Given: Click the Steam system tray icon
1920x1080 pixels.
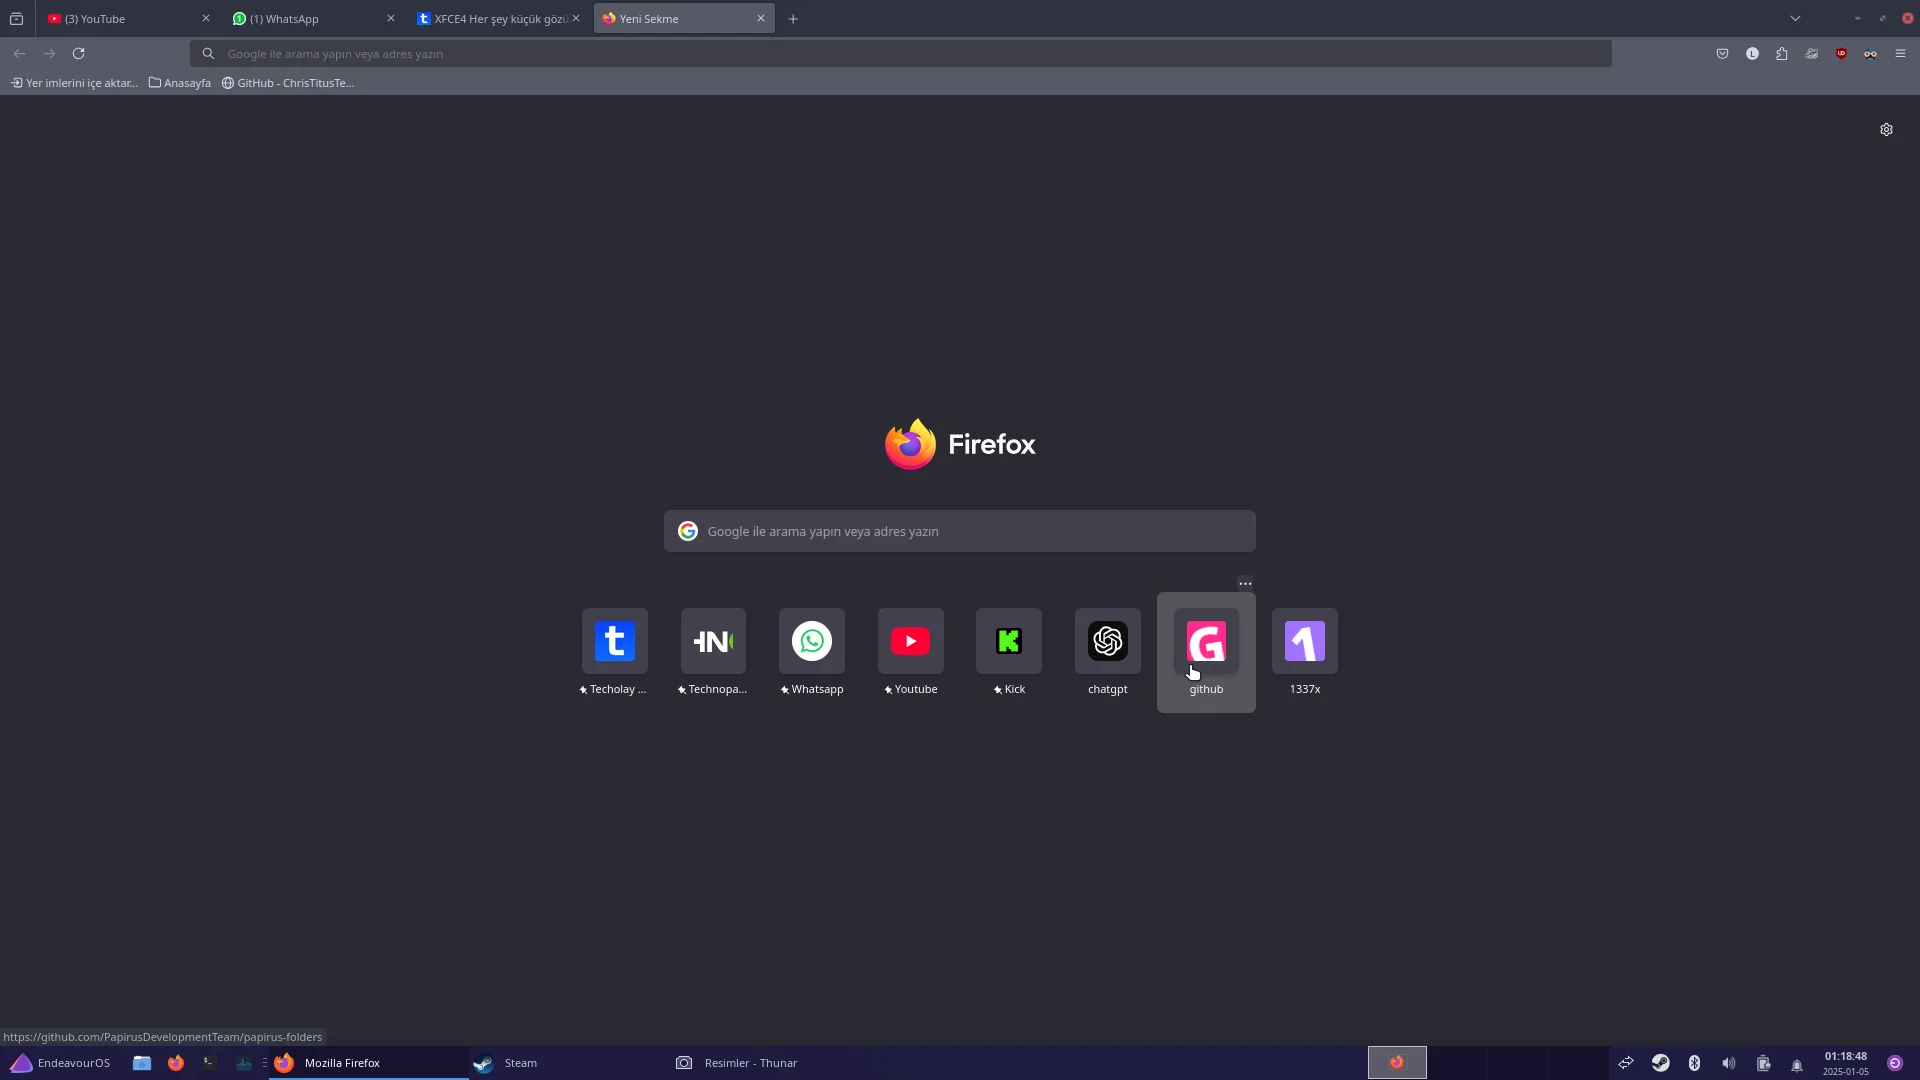Looking at the screenshot, I should pyautogui.click(x=1660, y=1063).
